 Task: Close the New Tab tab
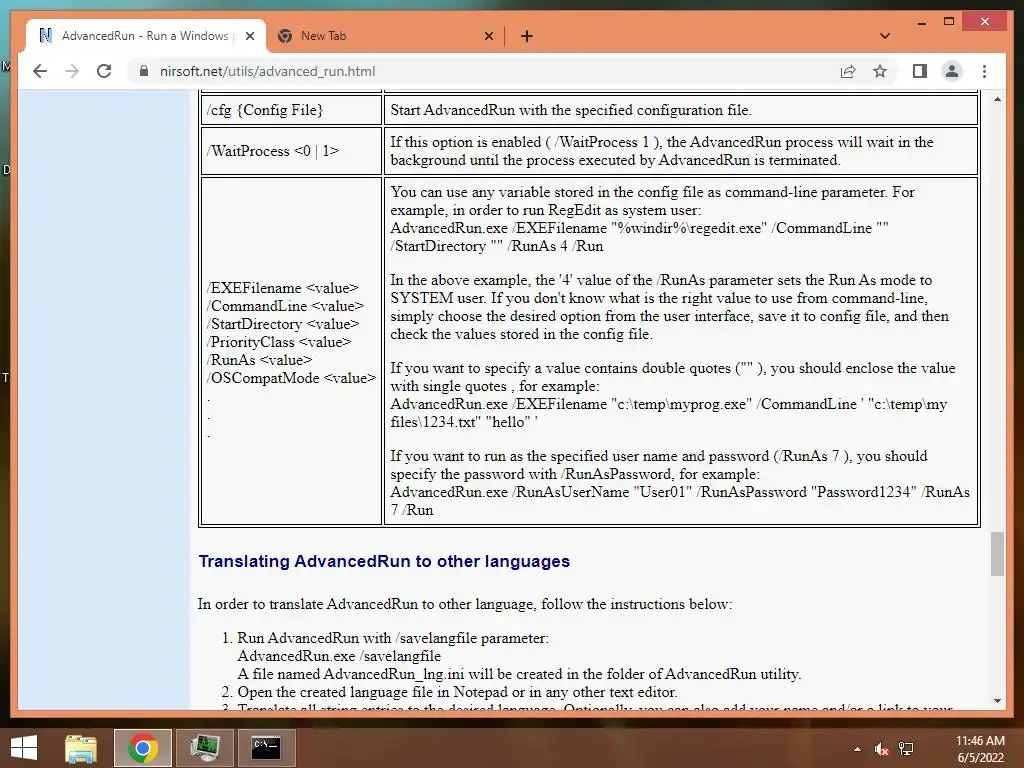point(488,36)
